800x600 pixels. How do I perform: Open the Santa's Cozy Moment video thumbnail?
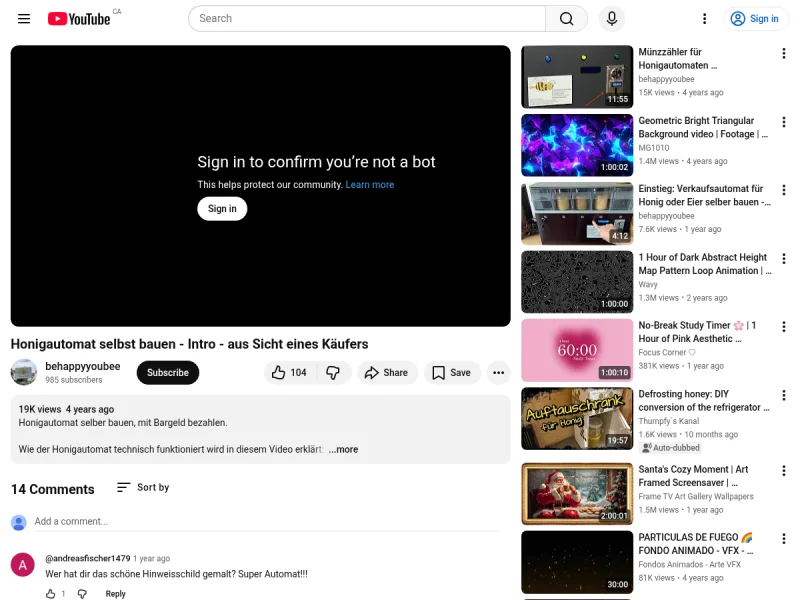pos(577,494)
